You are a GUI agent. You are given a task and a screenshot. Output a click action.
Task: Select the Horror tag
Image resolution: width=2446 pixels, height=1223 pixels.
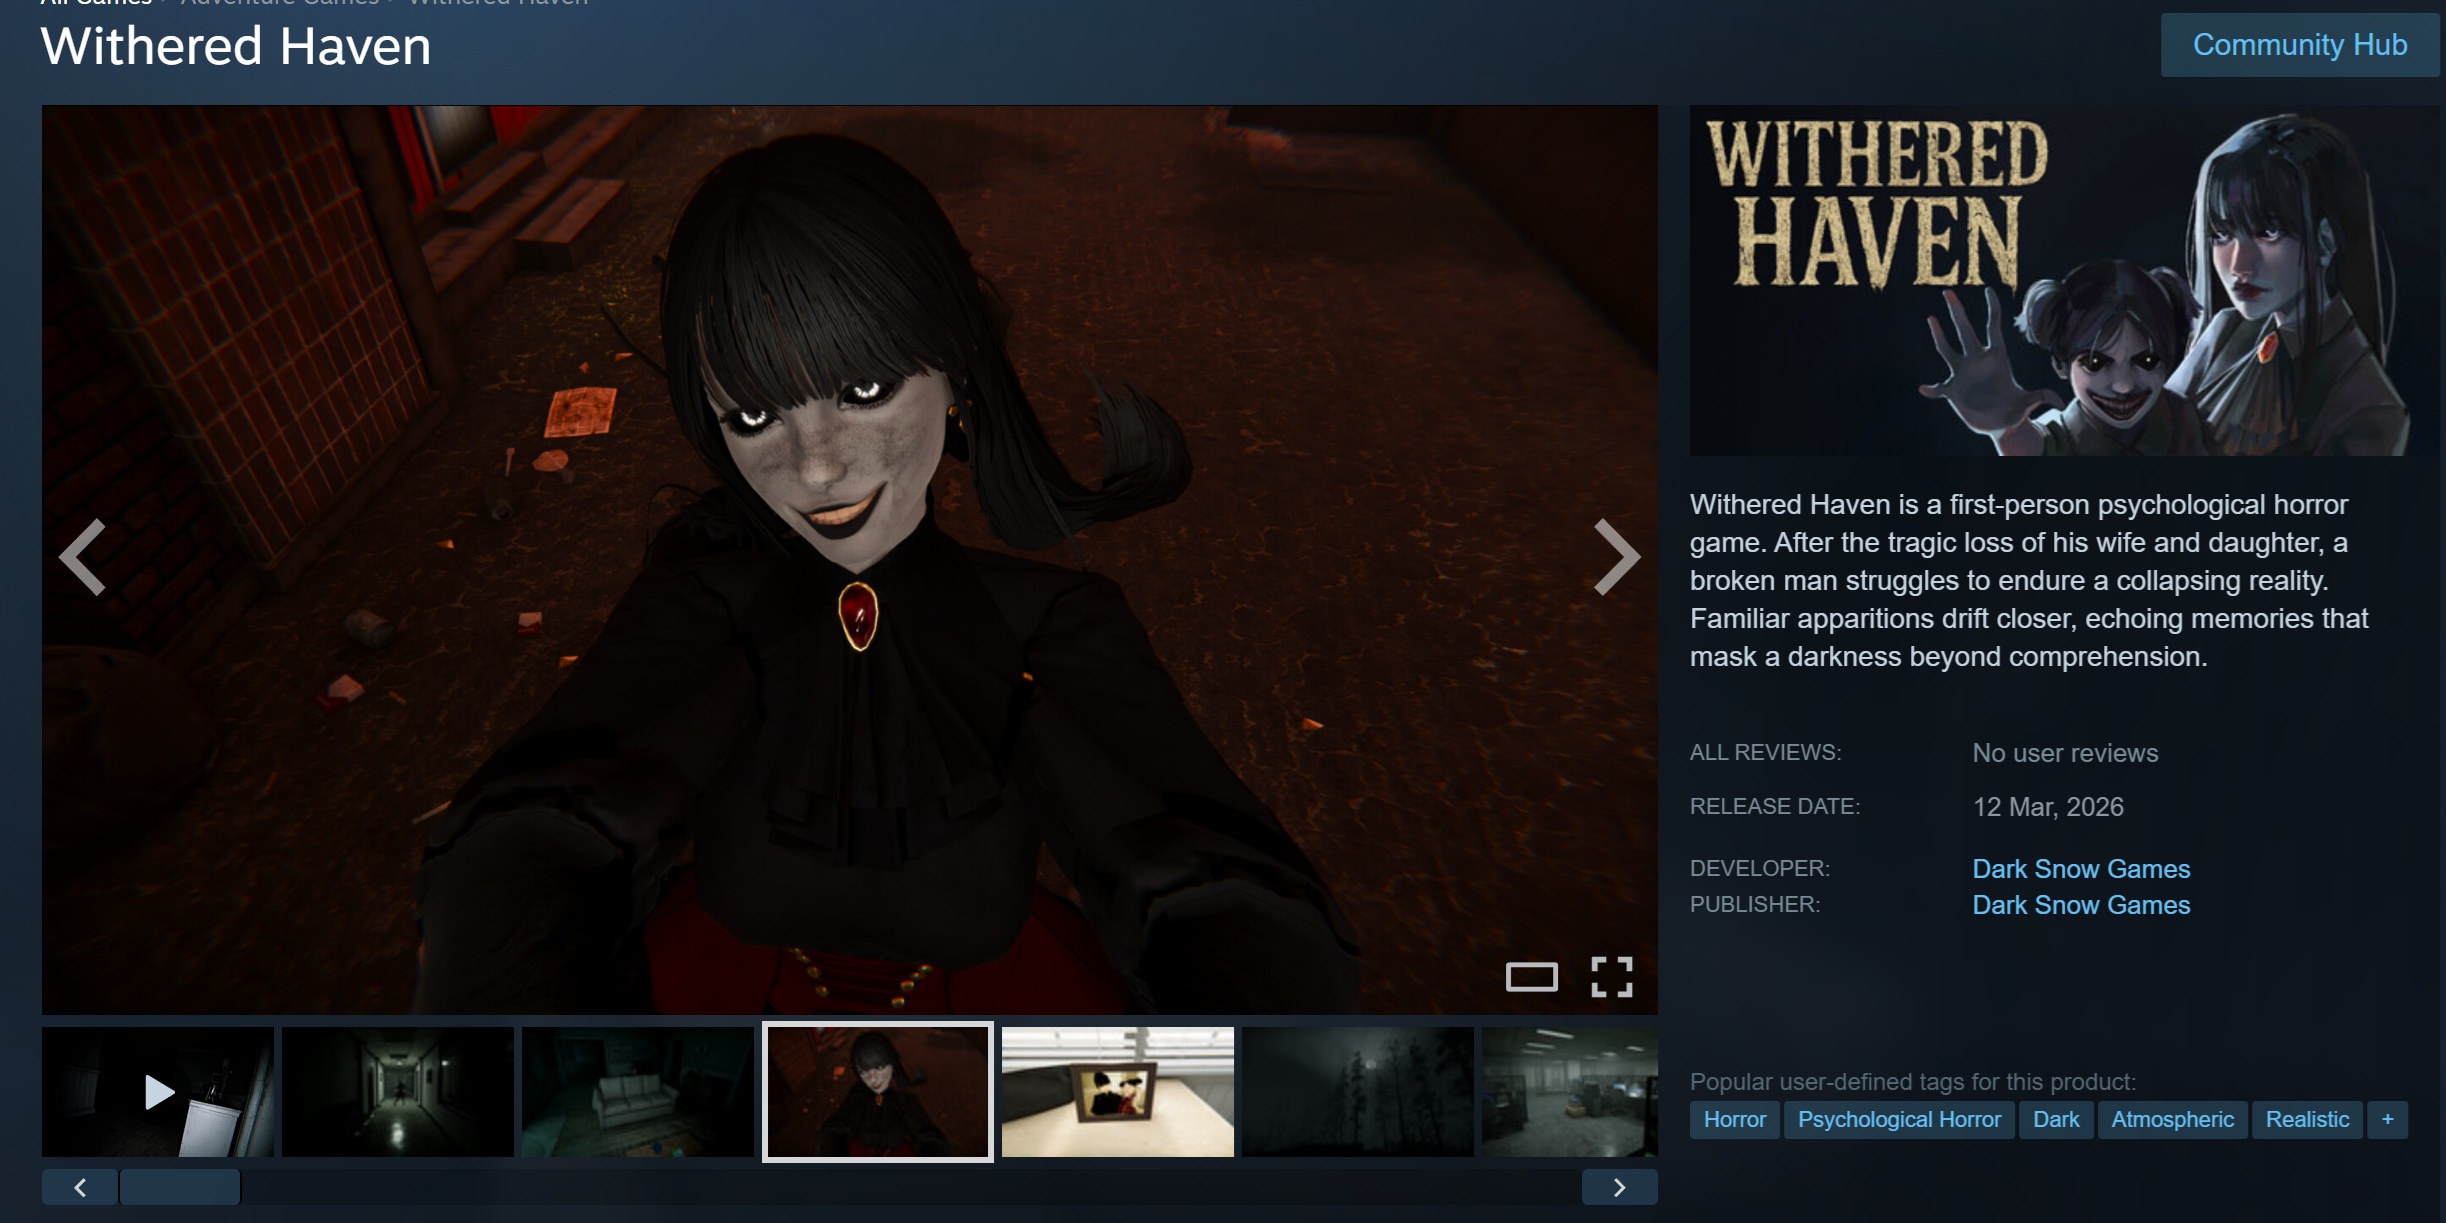(1734, 1119)
